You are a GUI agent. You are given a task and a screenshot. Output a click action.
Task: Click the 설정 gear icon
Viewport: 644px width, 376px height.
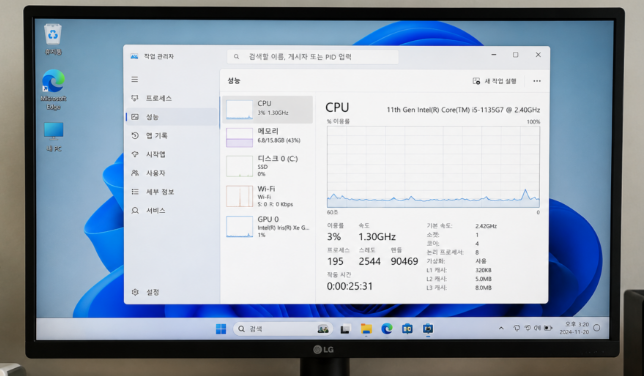pos(135,292)
